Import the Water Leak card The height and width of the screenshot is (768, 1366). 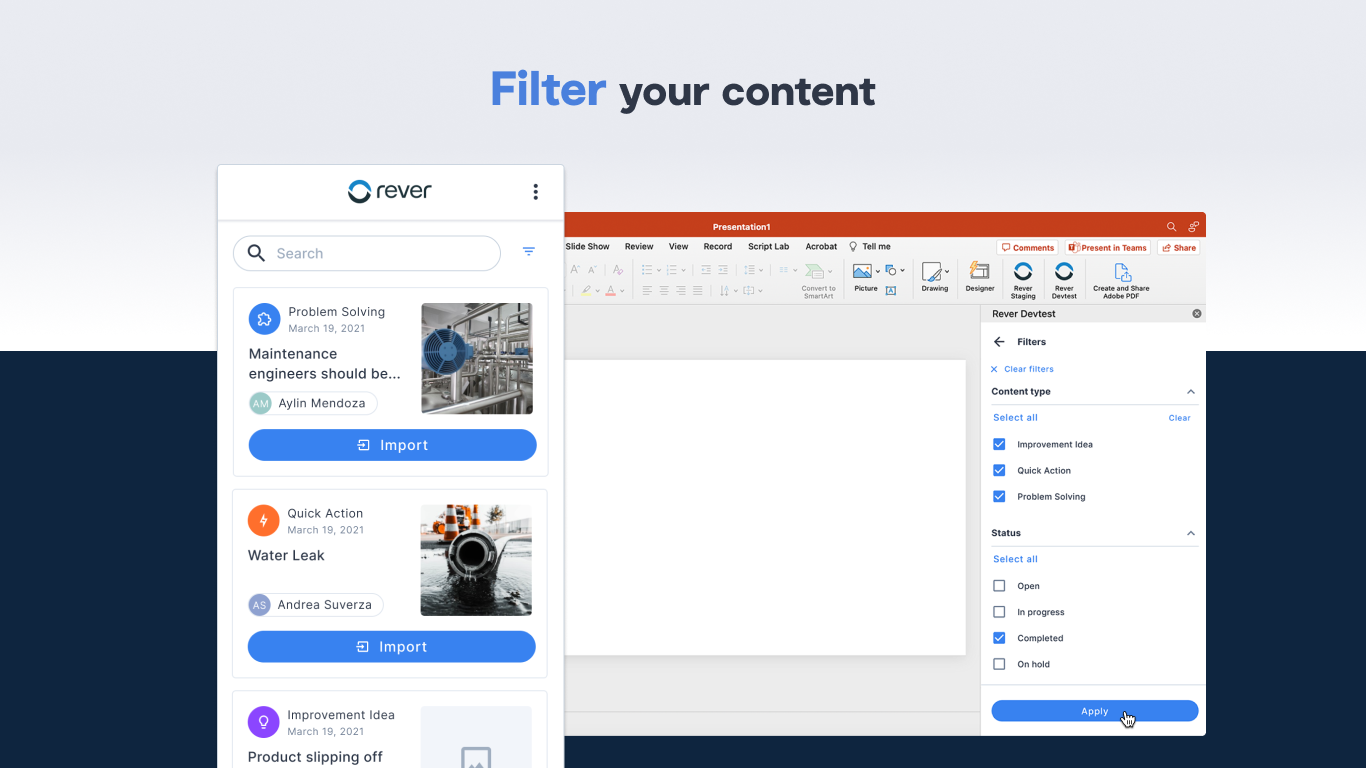(x=391, y=647)
